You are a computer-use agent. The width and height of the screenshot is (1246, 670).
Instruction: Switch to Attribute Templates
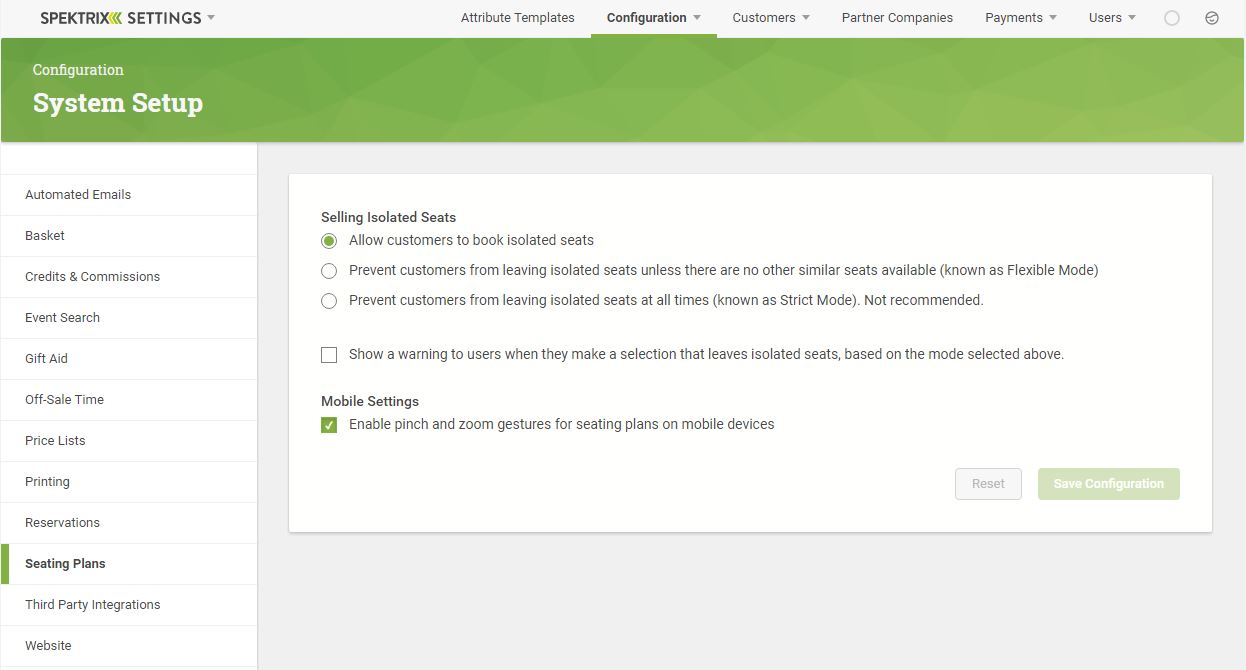click(x=517, y=17)
